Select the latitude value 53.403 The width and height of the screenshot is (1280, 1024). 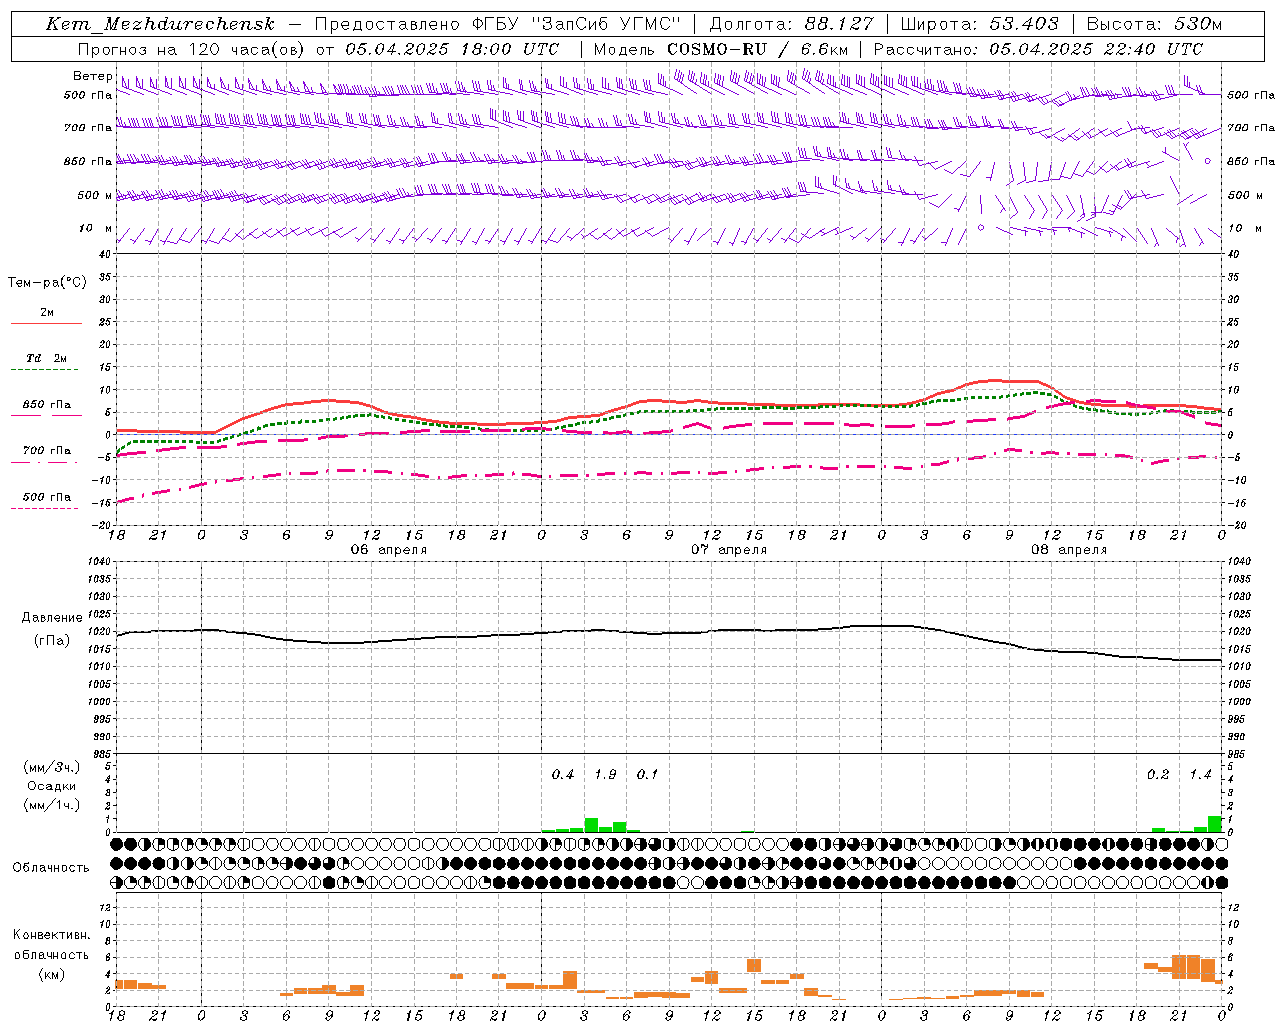point(1024,24)
